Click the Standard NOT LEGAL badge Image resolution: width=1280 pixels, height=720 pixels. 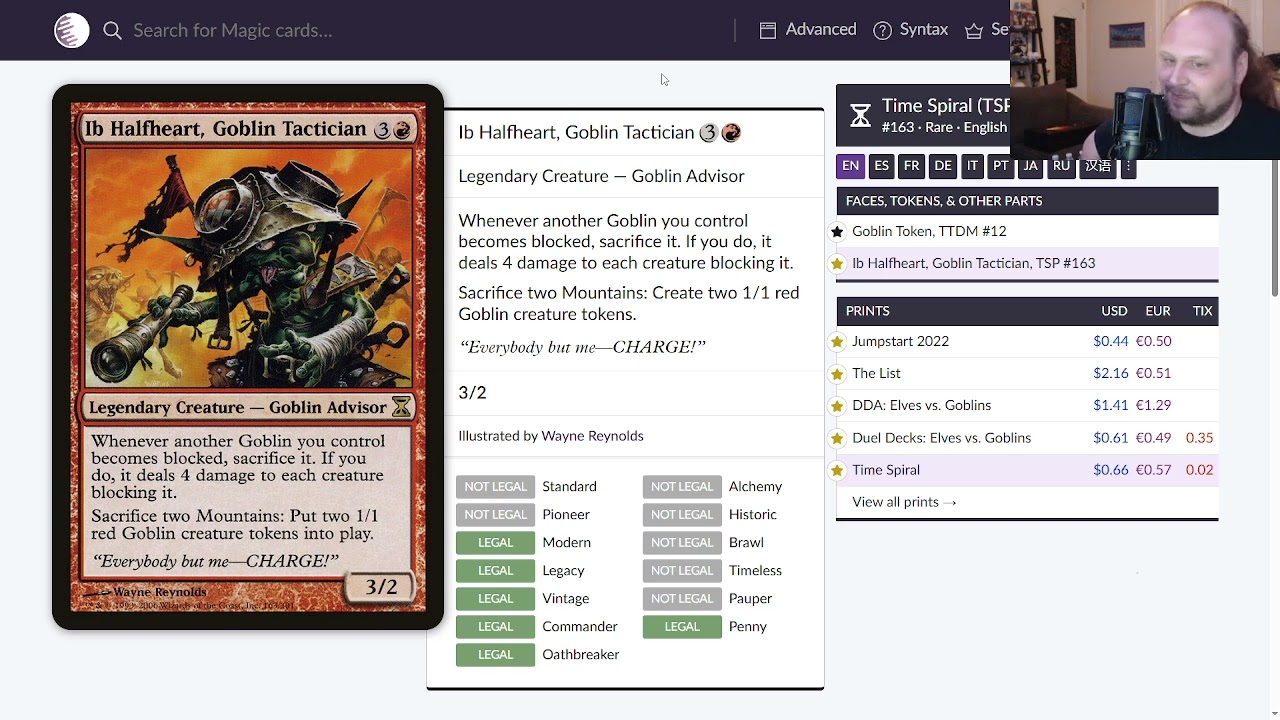pos(495,486)
